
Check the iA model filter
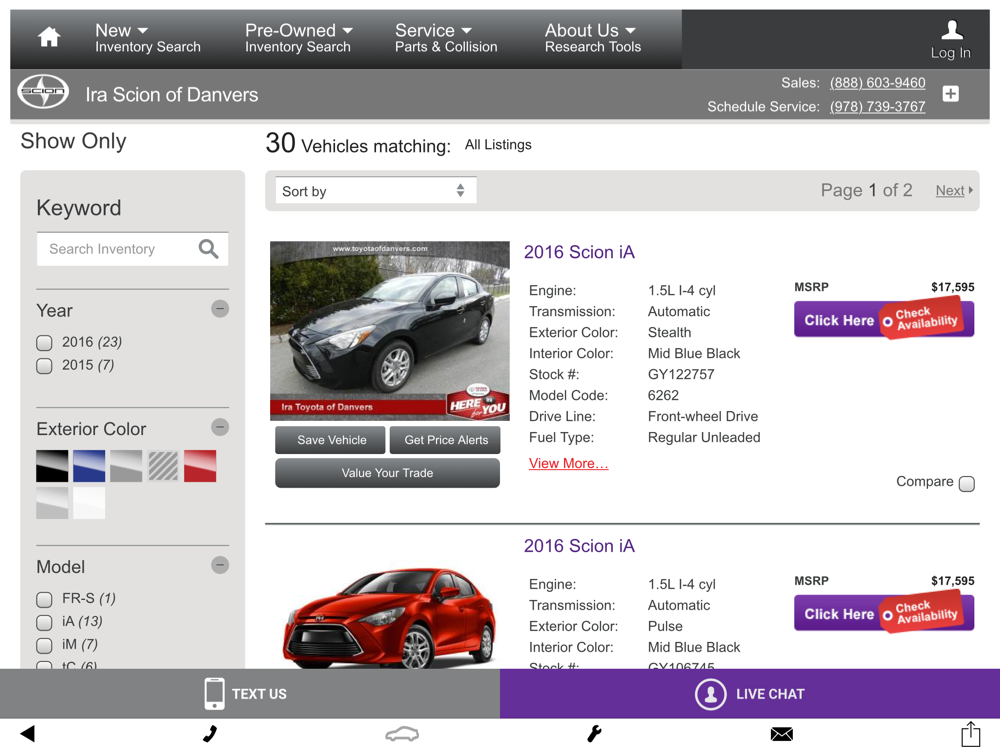(x=44, y=622)
